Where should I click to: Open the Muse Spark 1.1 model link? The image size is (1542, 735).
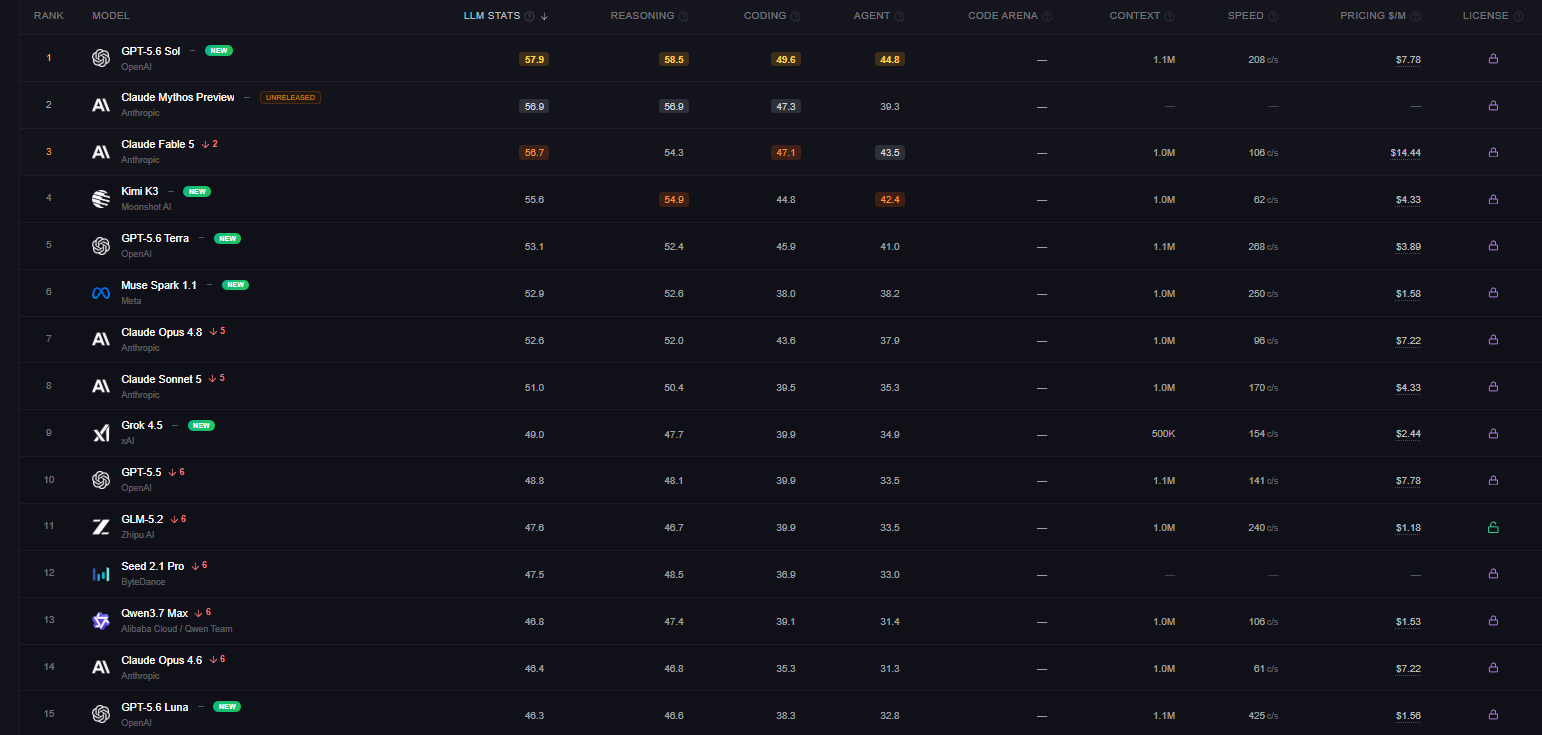coord(159,286)
